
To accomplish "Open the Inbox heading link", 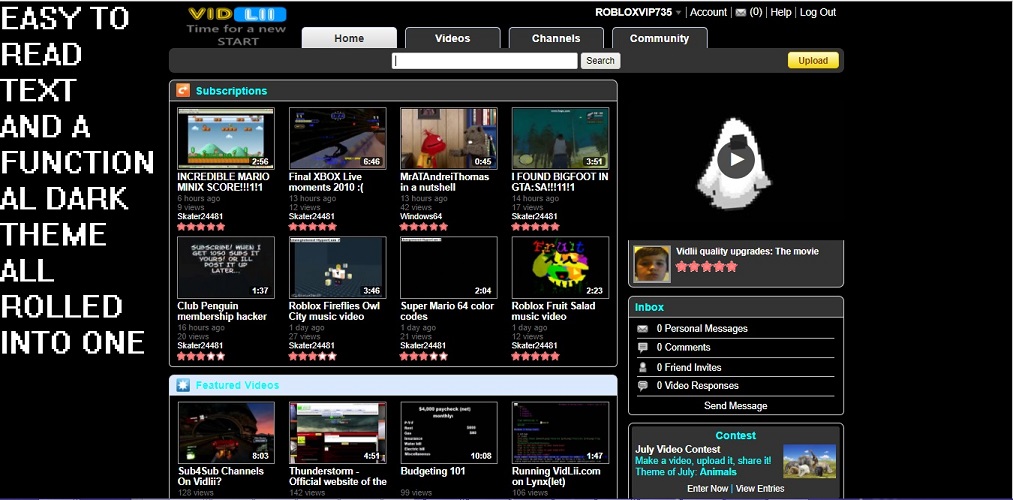I will (649, 307).
